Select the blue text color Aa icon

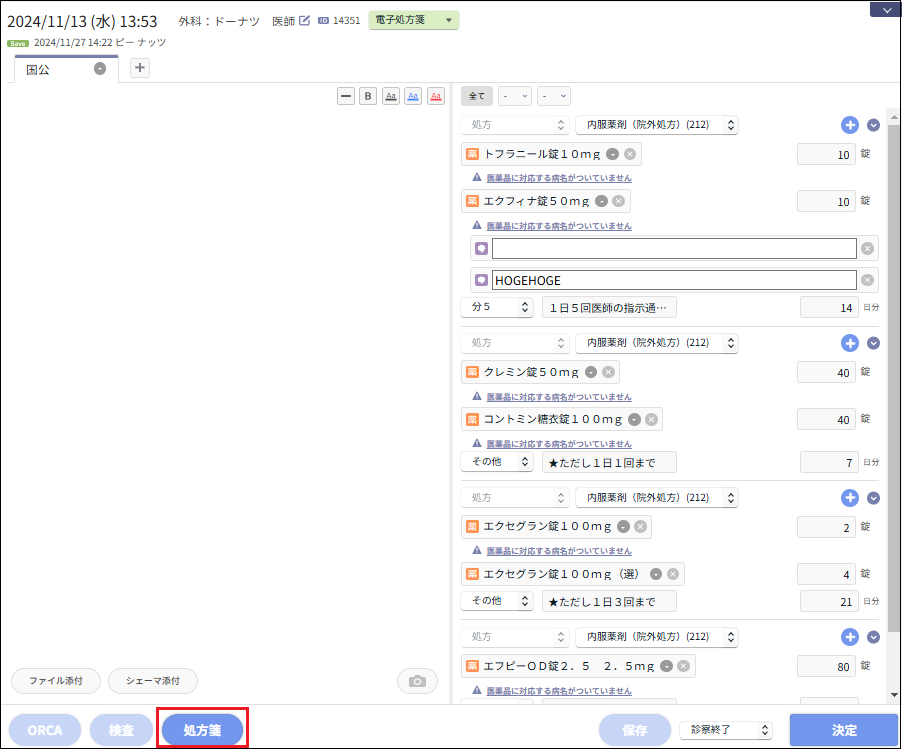coord(413,96)
